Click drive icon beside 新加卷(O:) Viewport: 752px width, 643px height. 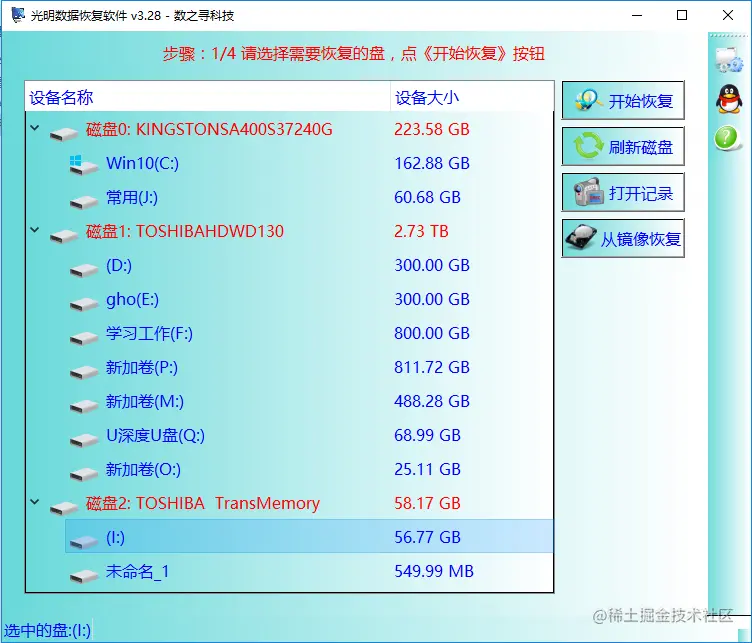pyautogui.click(x=84, y=474)
